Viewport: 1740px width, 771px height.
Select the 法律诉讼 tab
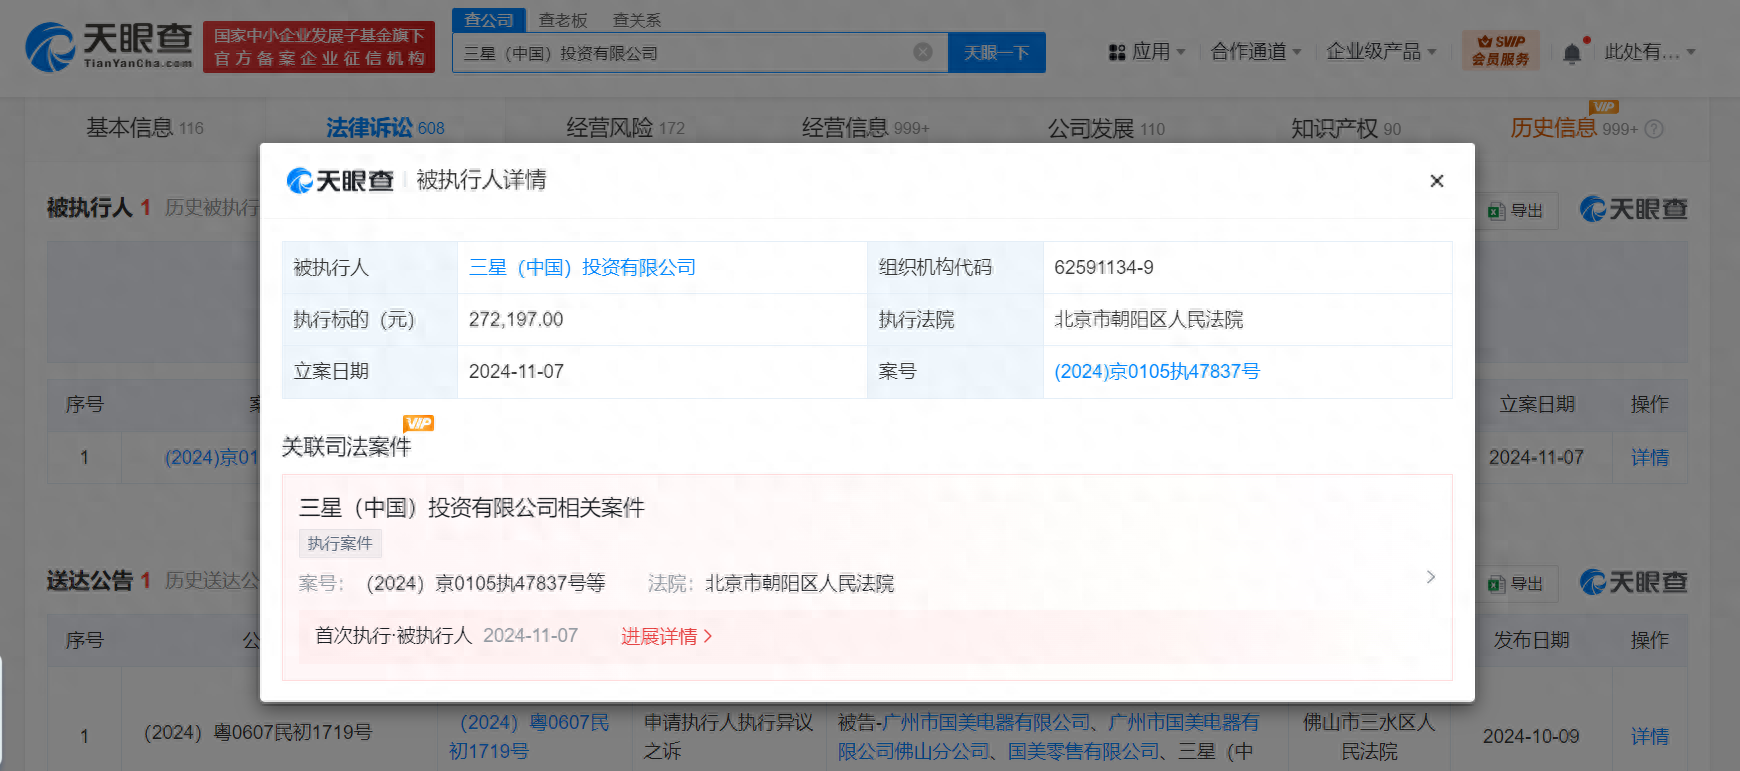click(385, 128)
